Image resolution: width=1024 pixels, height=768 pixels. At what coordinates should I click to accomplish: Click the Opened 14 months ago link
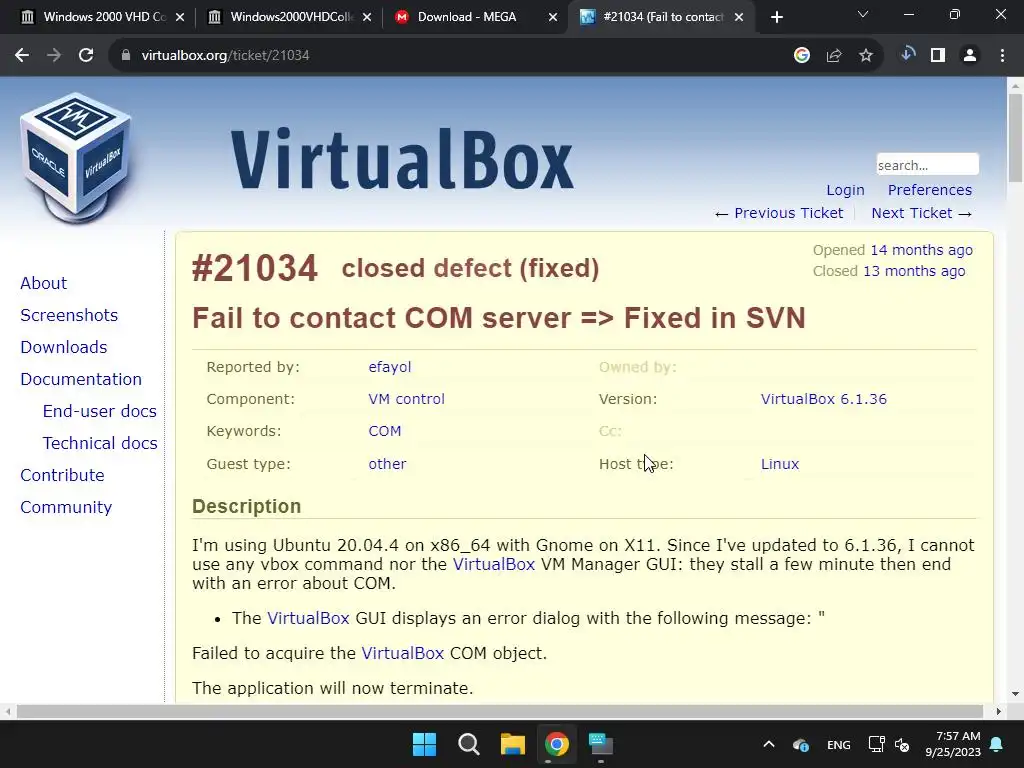click(921, 250)
